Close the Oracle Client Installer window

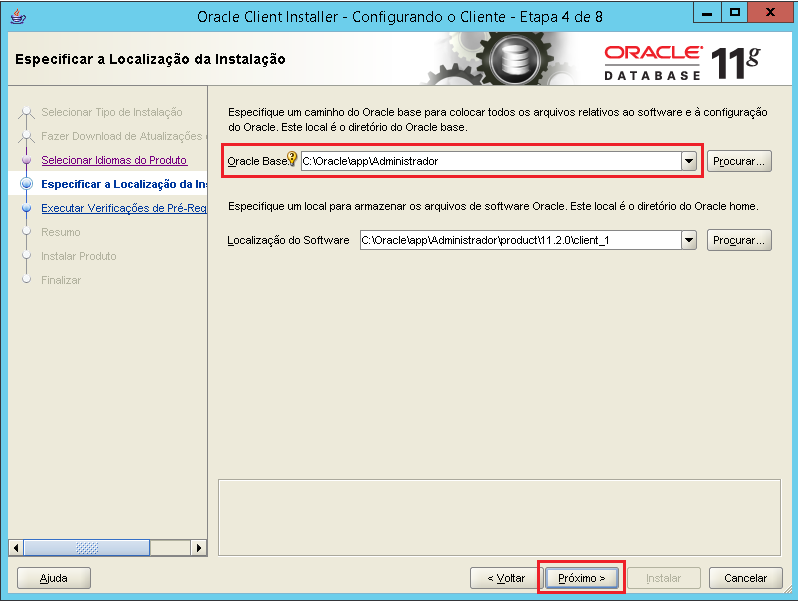click(x=771, y=13)
